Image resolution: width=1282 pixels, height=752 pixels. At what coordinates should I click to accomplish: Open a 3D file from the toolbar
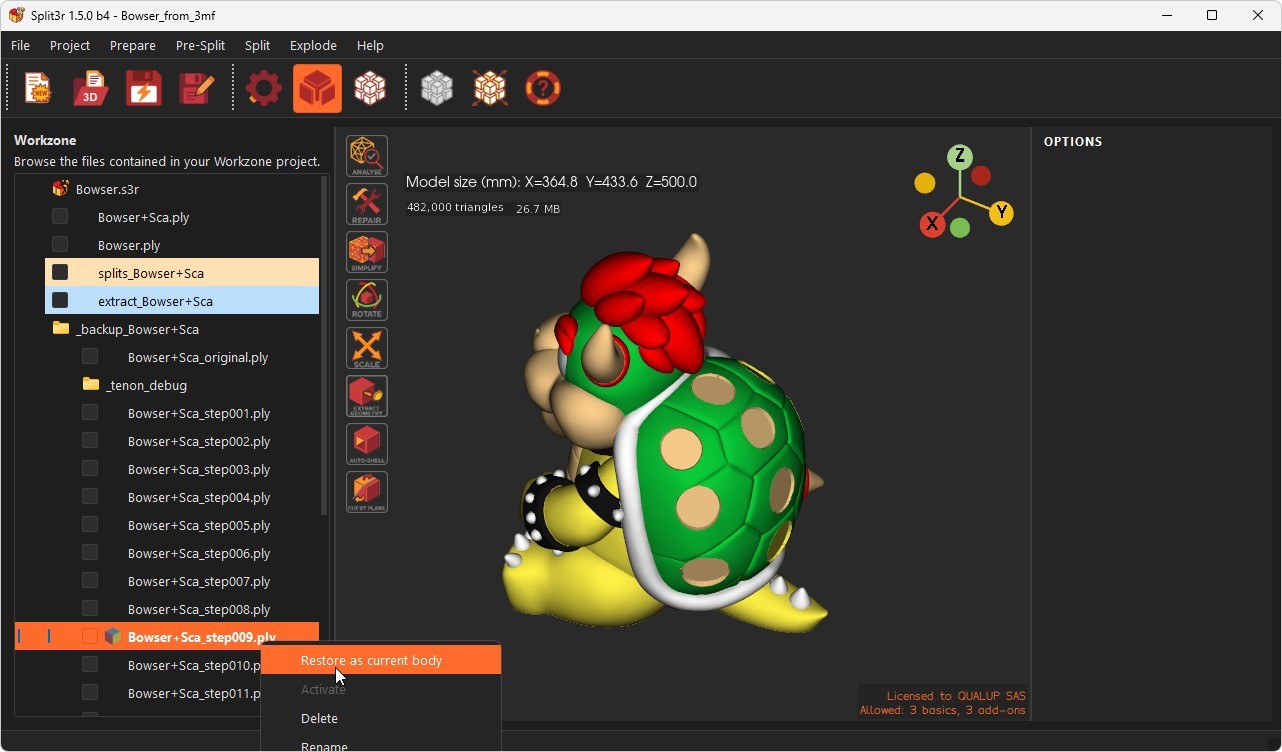pyautogui.click(x=91, y=89)
